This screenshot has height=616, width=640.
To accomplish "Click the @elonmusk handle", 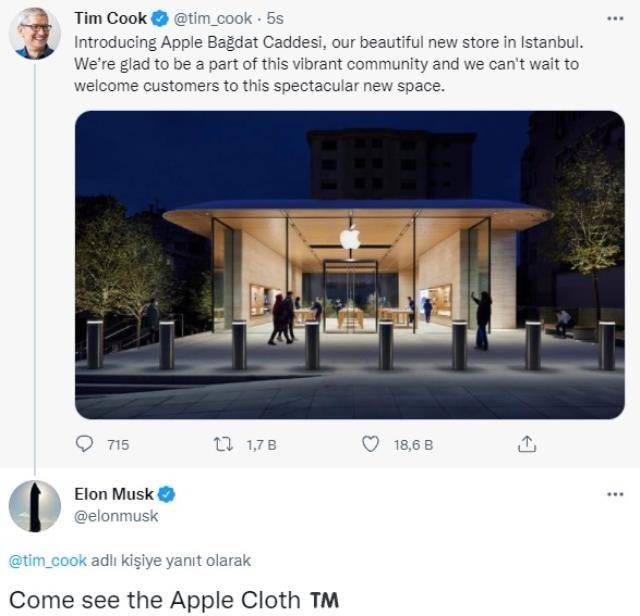I will pos(116,516).
